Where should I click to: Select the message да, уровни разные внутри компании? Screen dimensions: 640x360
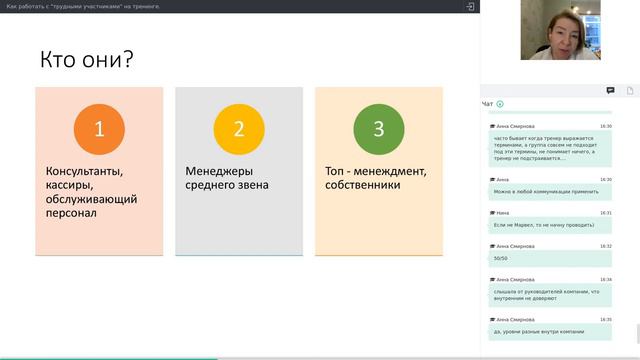550,332
